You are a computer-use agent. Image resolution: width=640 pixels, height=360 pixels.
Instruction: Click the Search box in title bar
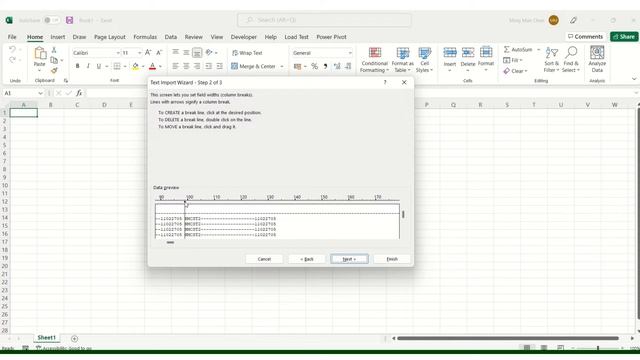coord(324,20)
